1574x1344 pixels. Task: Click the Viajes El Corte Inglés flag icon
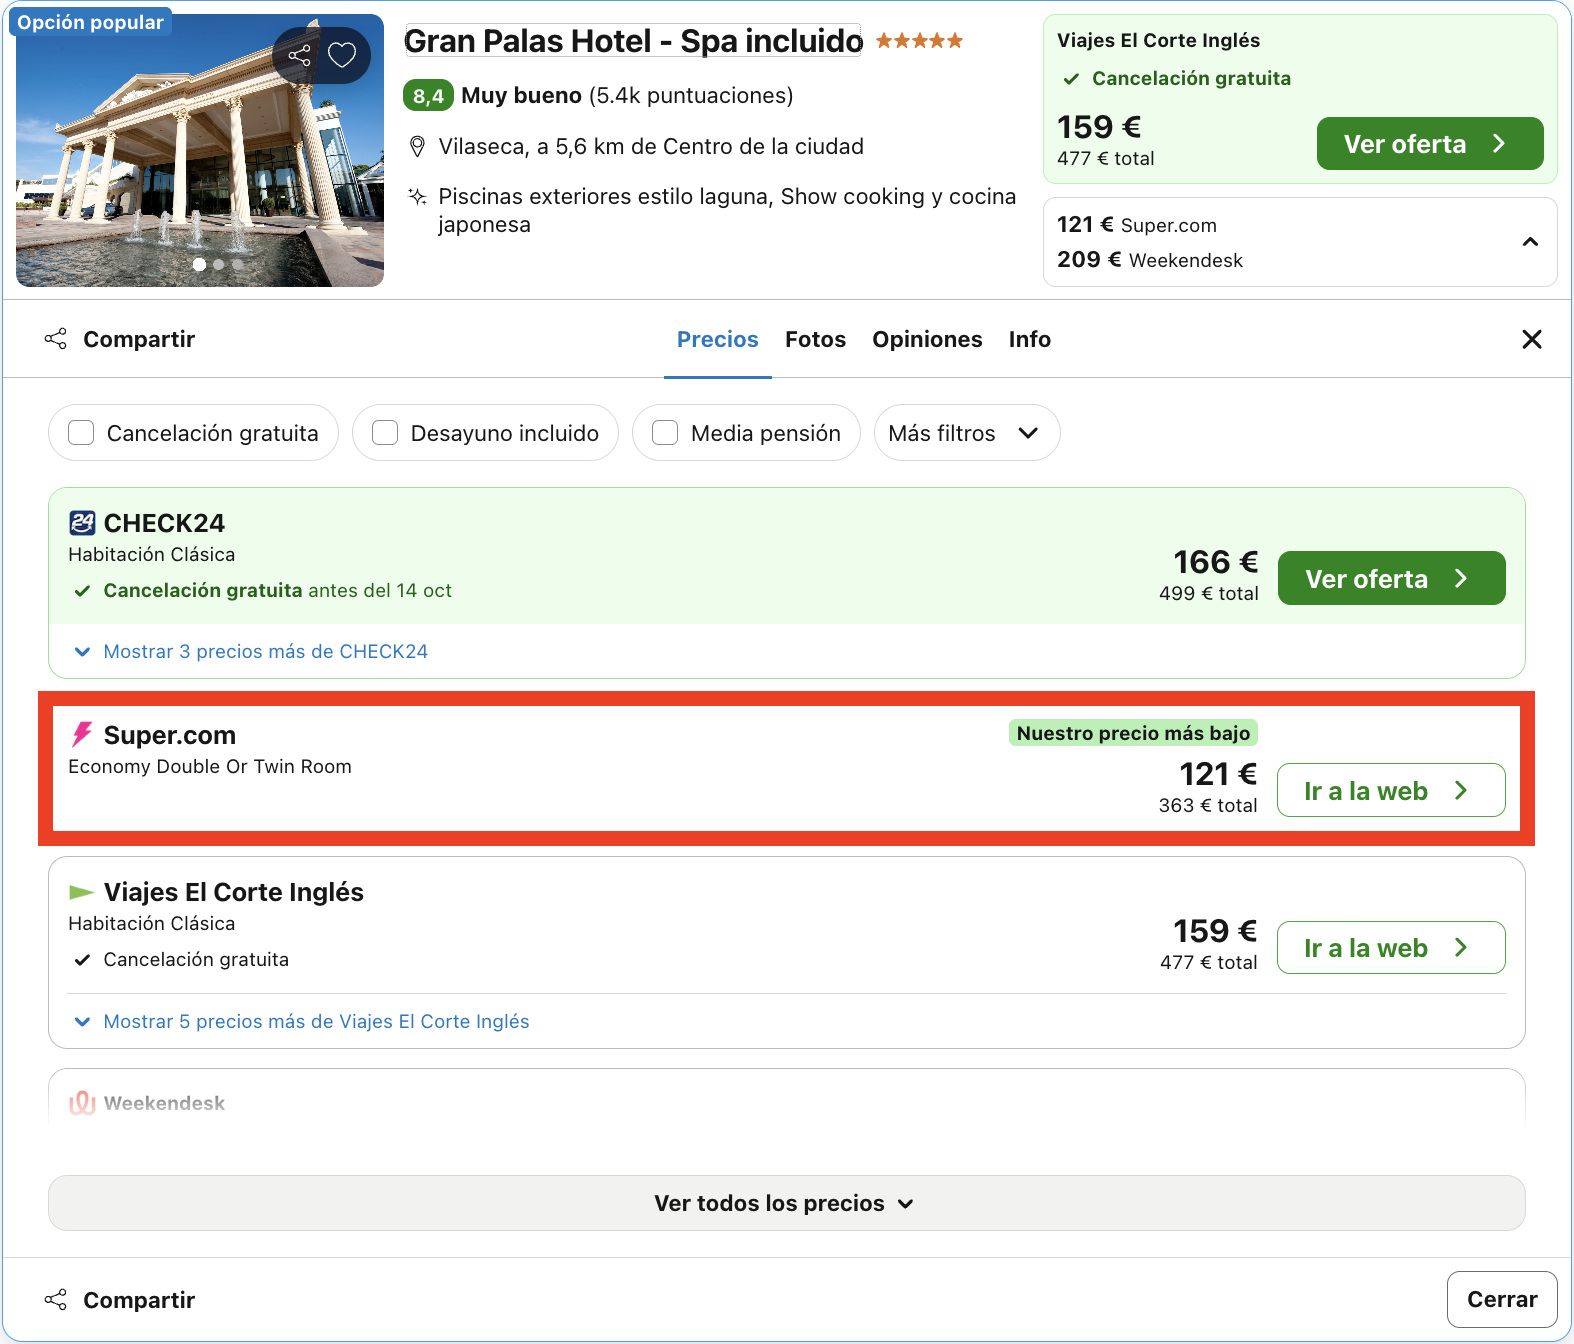[81, 892]
